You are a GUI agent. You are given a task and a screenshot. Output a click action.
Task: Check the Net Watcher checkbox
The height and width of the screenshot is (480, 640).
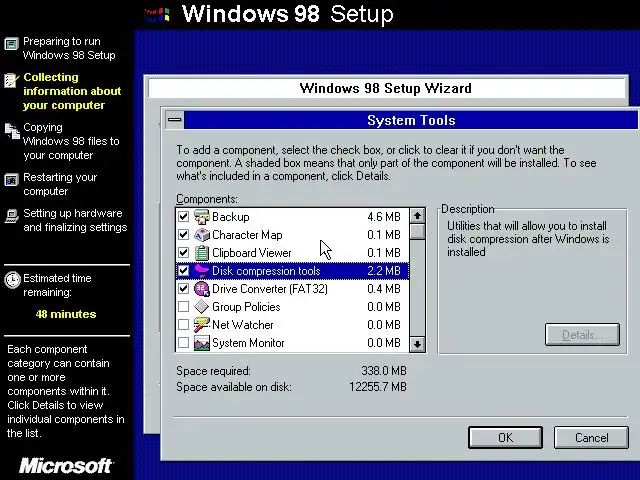tap(183, 324)
